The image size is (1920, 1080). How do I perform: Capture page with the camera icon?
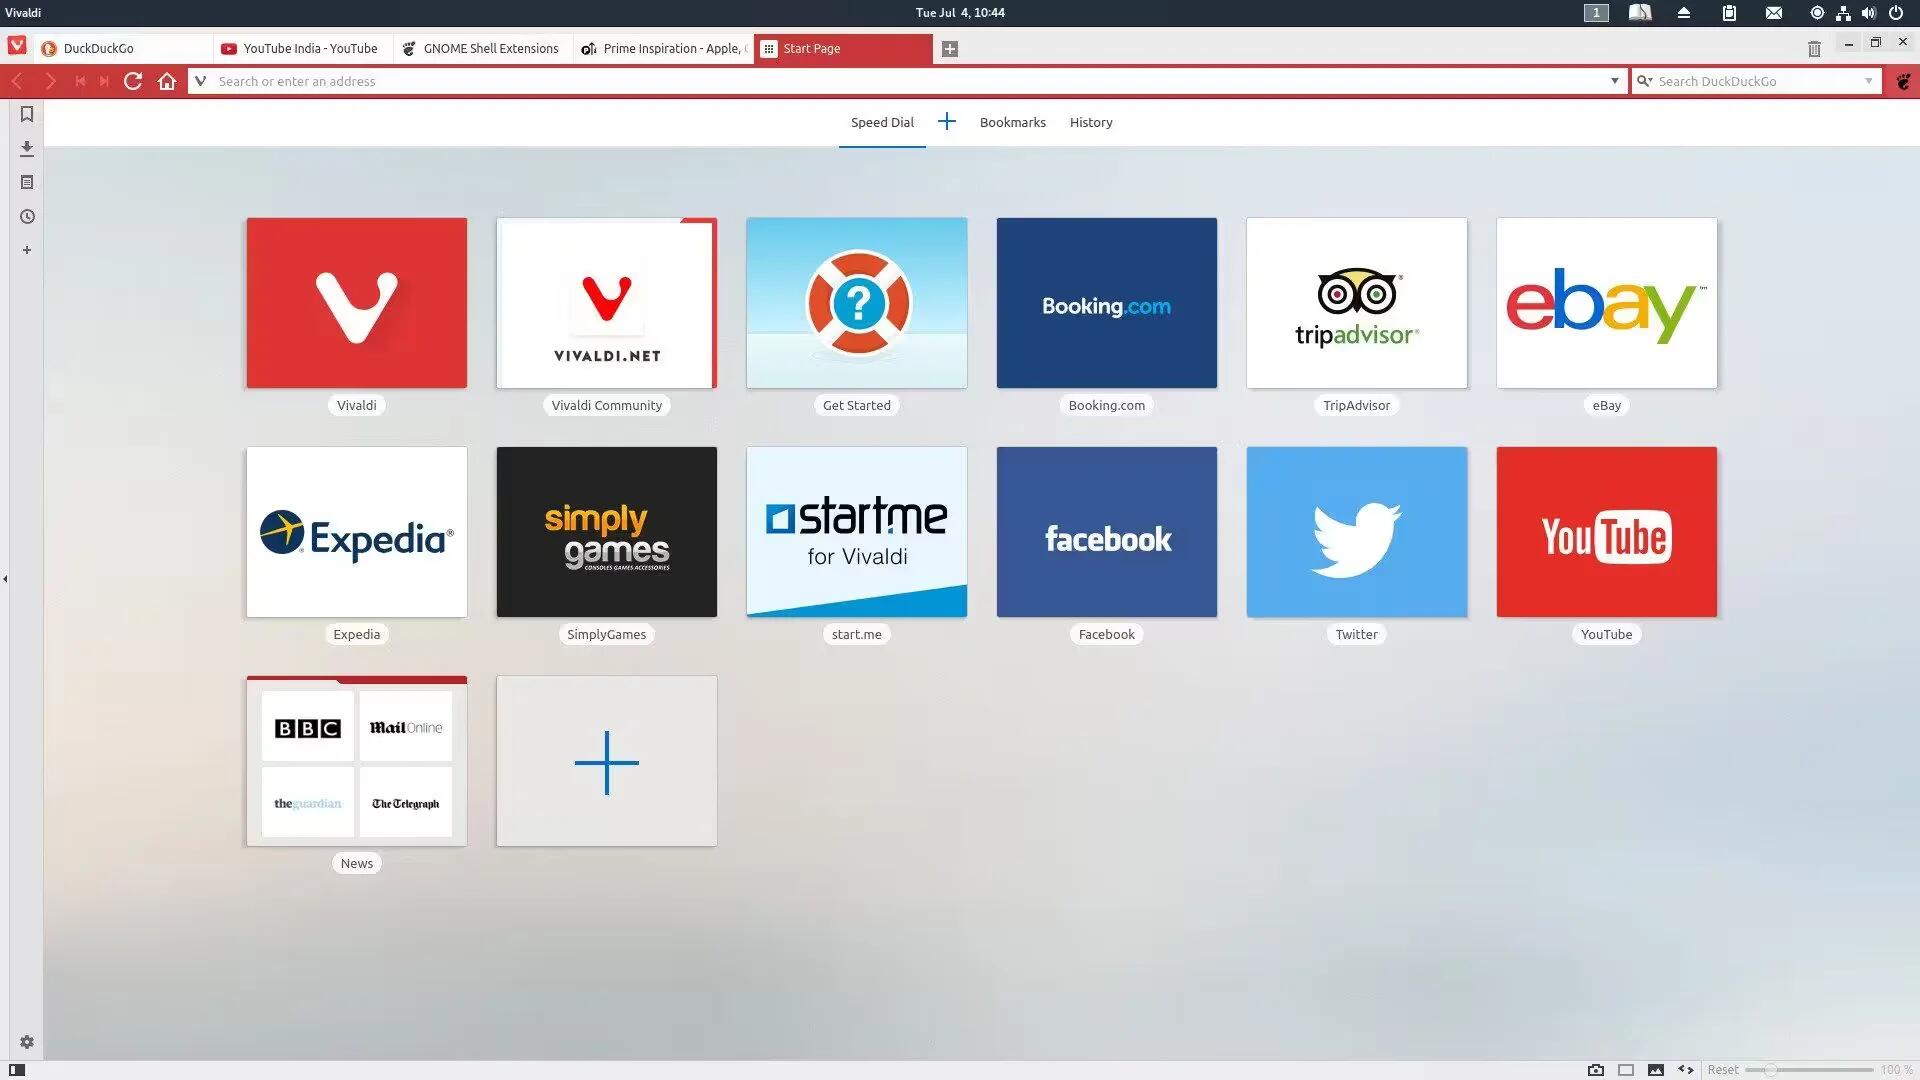click(1596, 1069)
